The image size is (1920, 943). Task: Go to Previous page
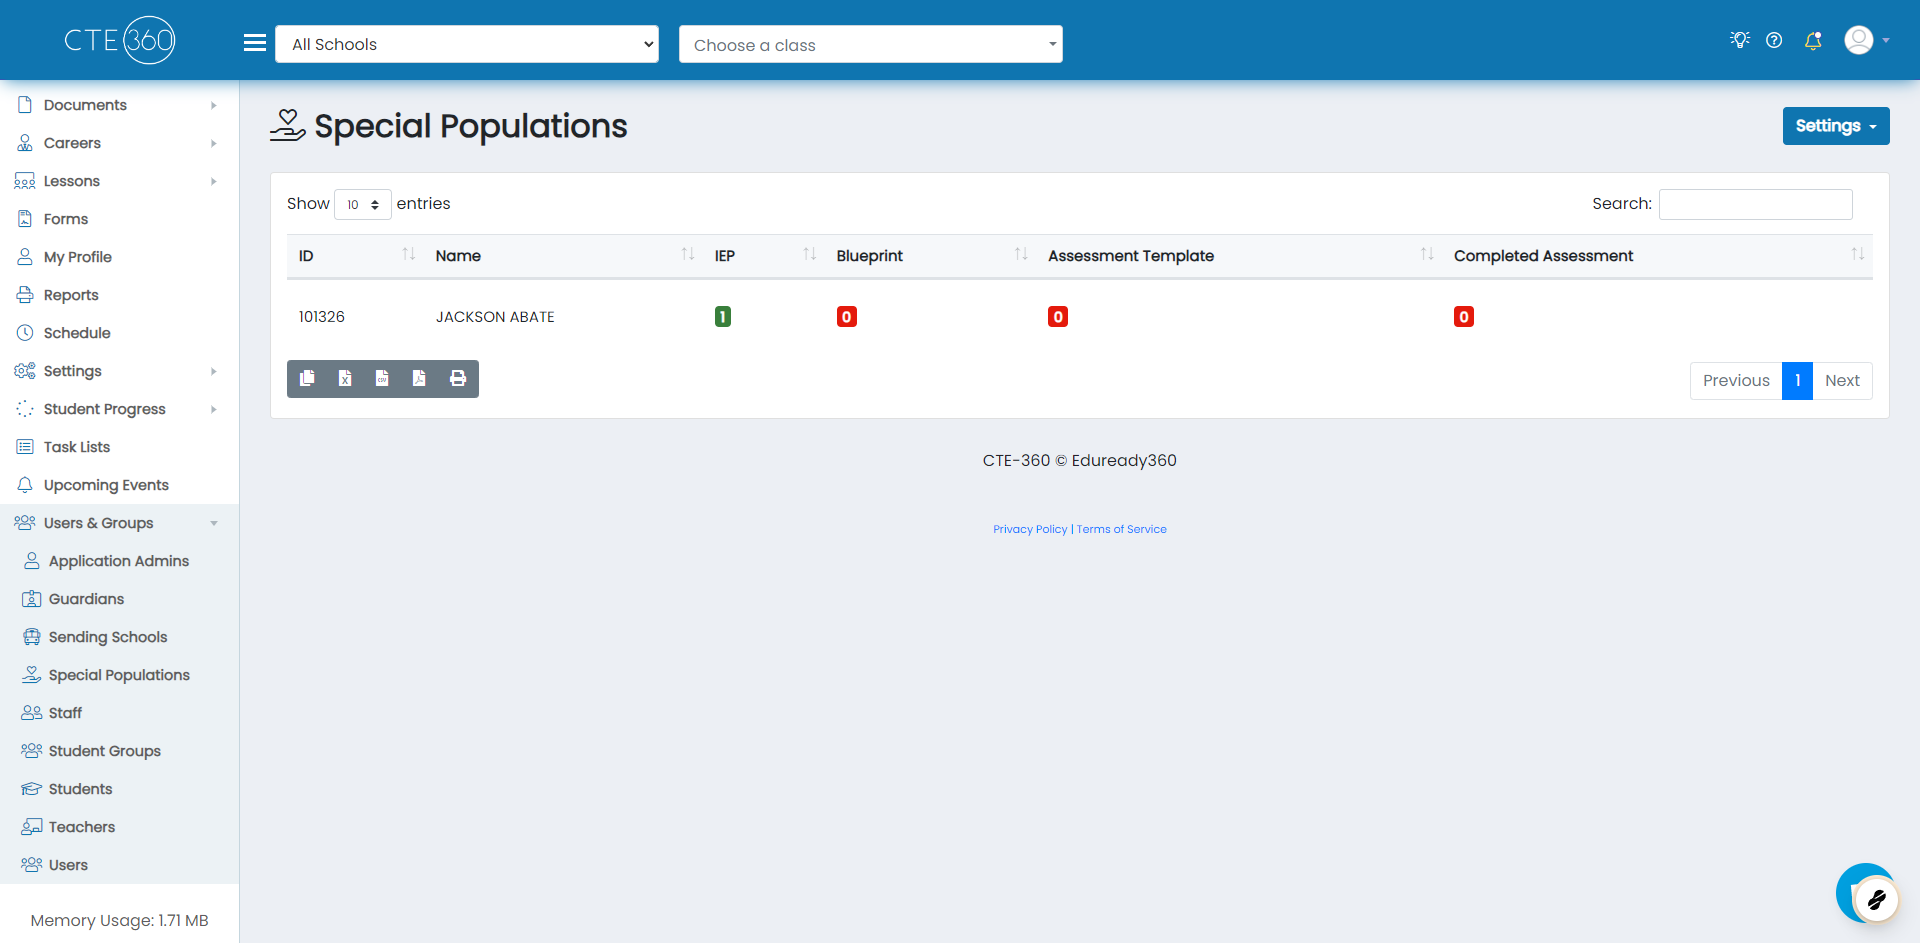tap(1736, 381)
